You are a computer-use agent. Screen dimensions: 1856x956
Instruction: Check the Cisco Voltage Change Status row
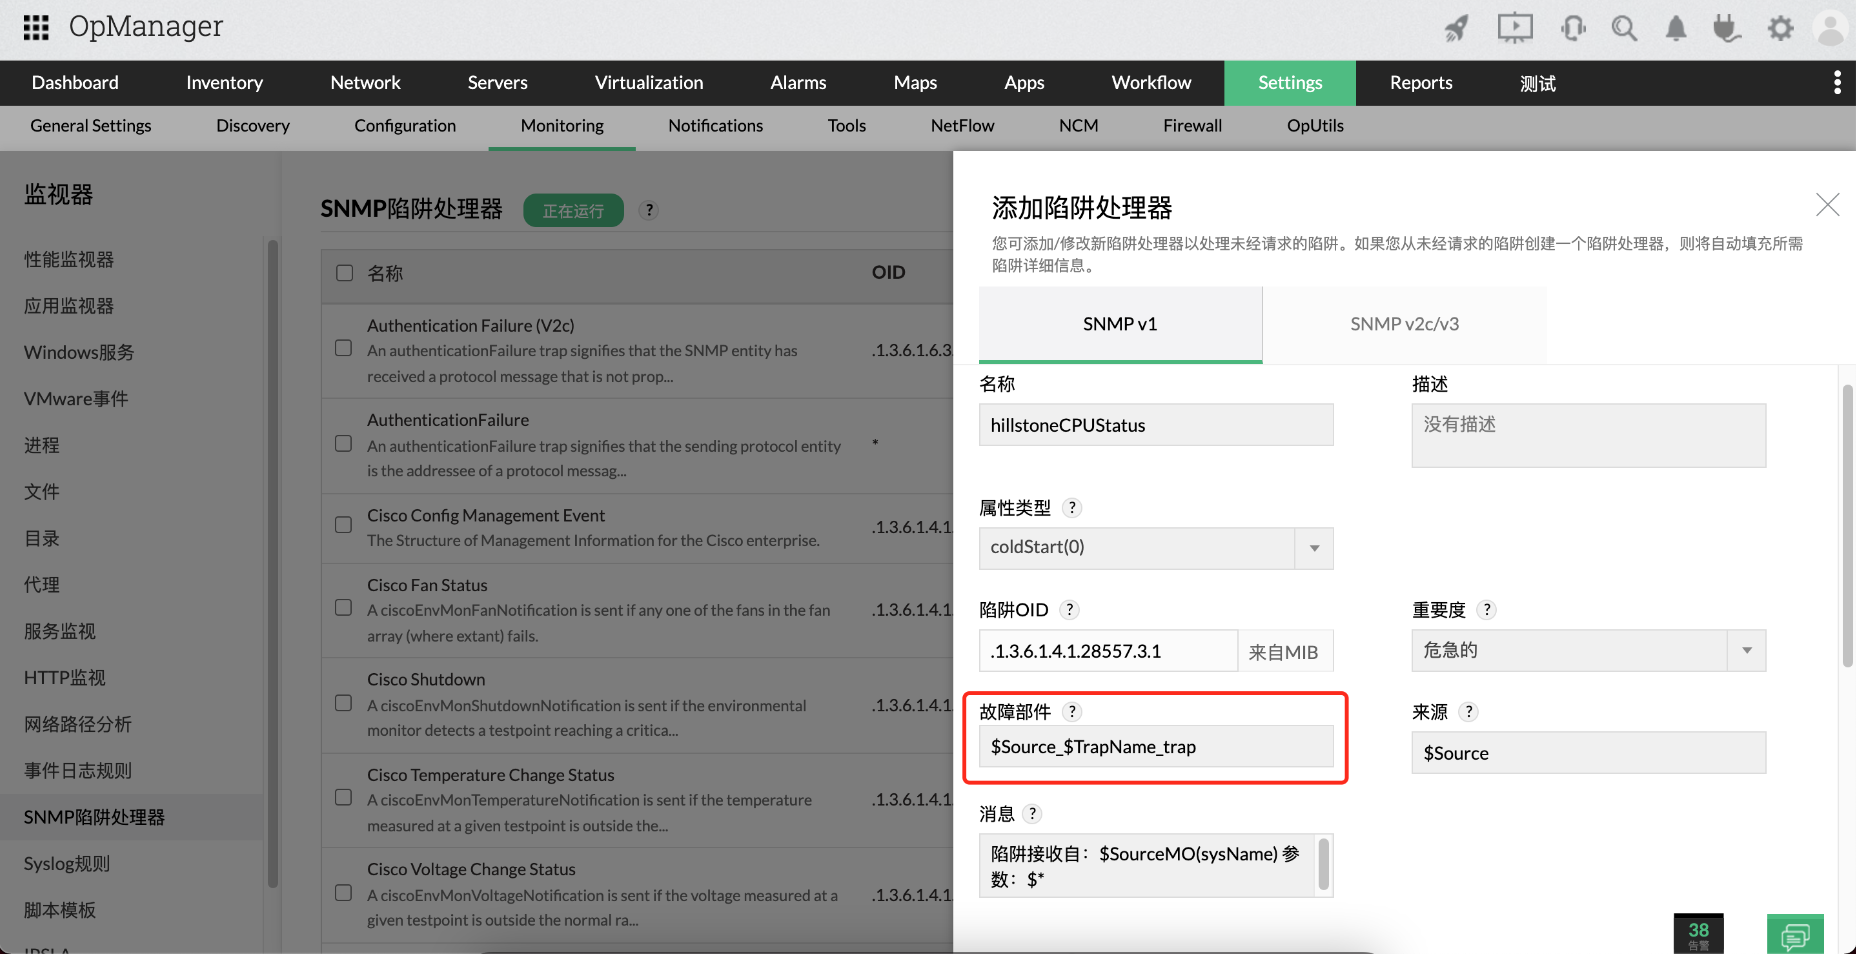344,893
